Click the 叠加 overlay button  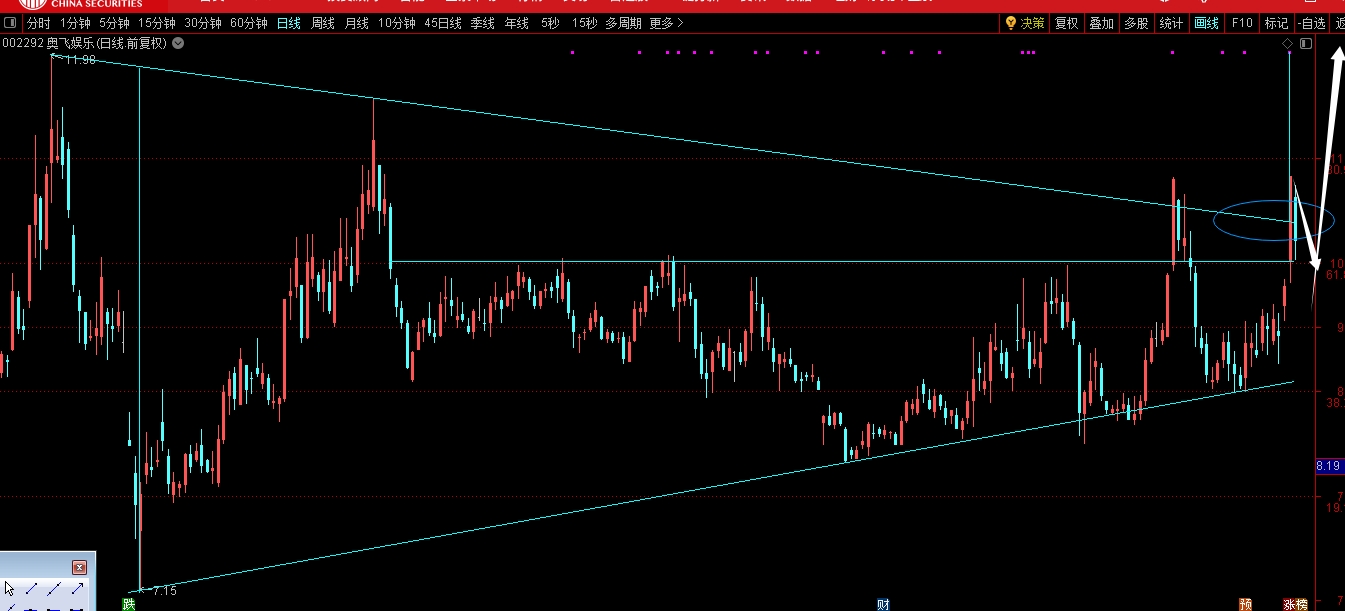(1101, 23)
